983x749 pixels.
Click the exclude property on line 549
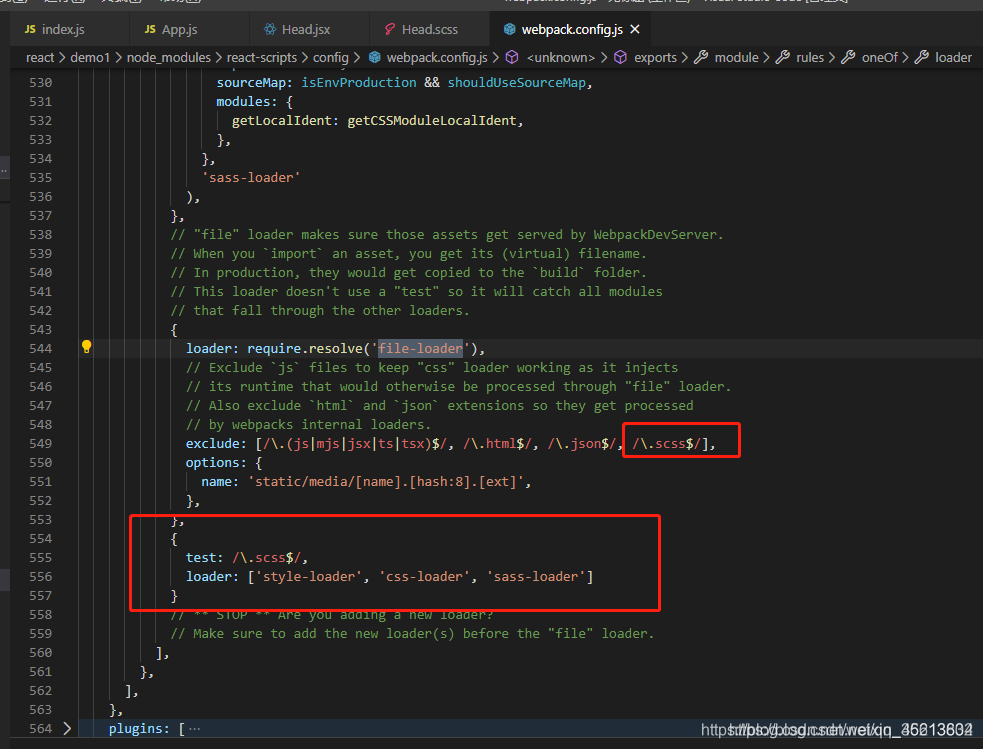click(213, 444)
